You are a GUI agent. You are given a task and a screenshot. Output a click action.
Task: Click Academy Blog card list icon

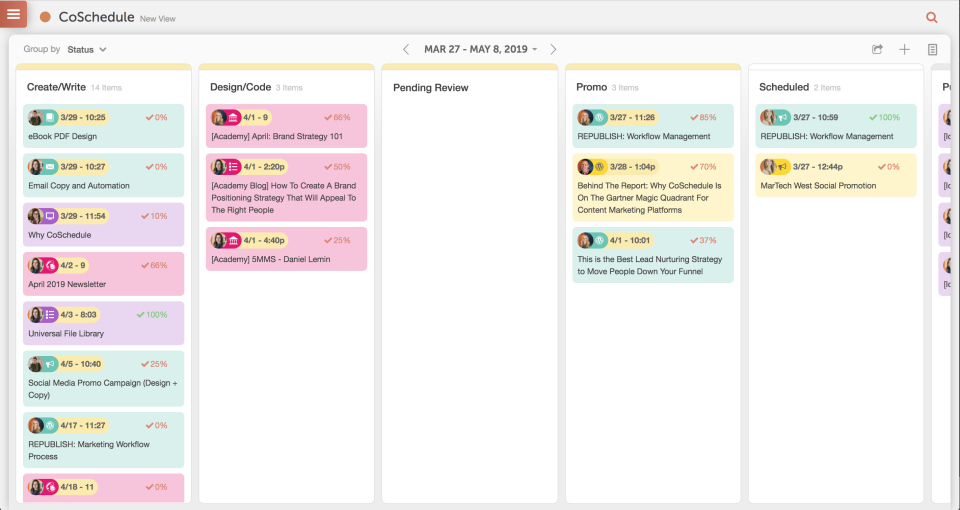point(233,167)
